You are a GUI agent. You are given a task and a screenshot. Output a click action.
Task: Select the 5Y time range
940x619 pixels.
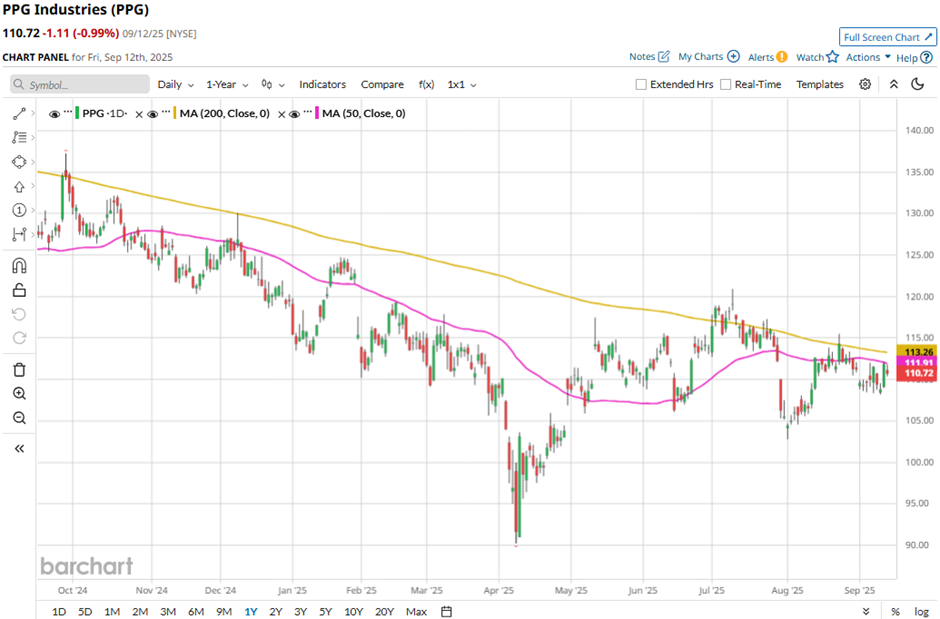tap(326, 611)
